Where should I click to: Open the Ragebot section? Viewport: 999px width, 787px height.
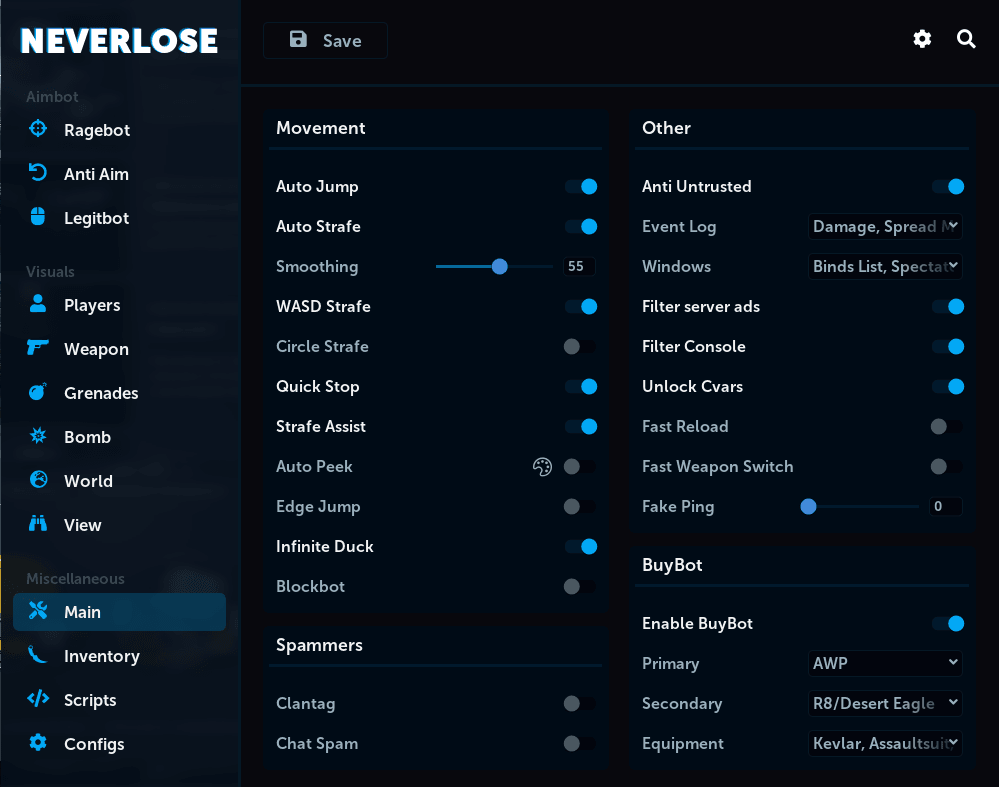[119, 130]
